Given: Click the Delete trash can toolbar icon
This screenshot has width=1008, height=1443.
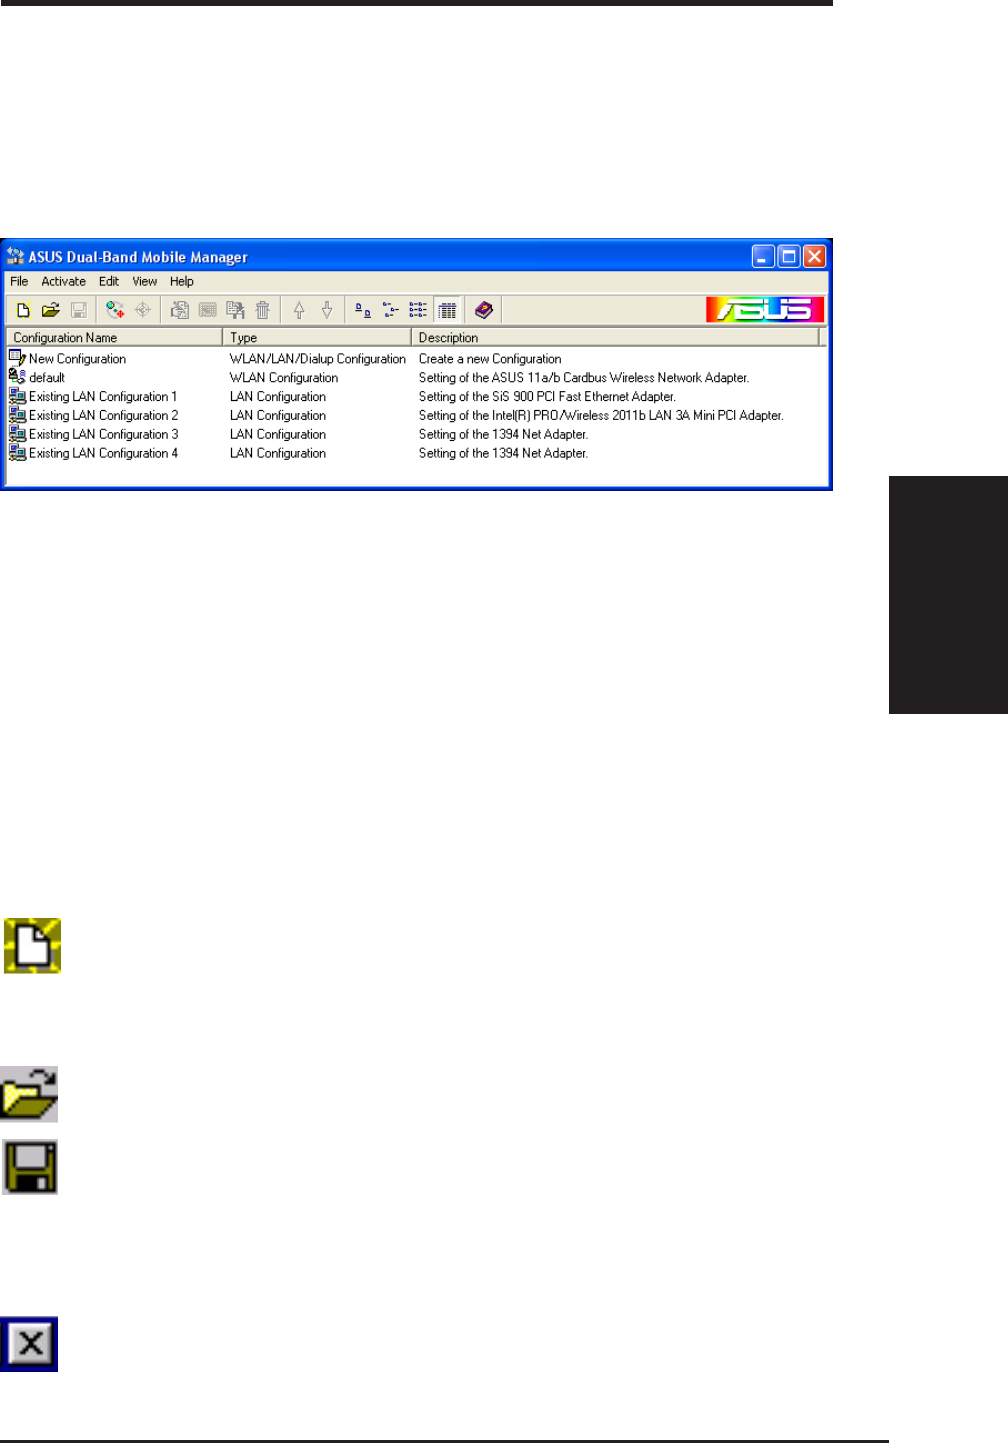Looking at the screenshot, I should pyautogui.click(x=262, y=310).
